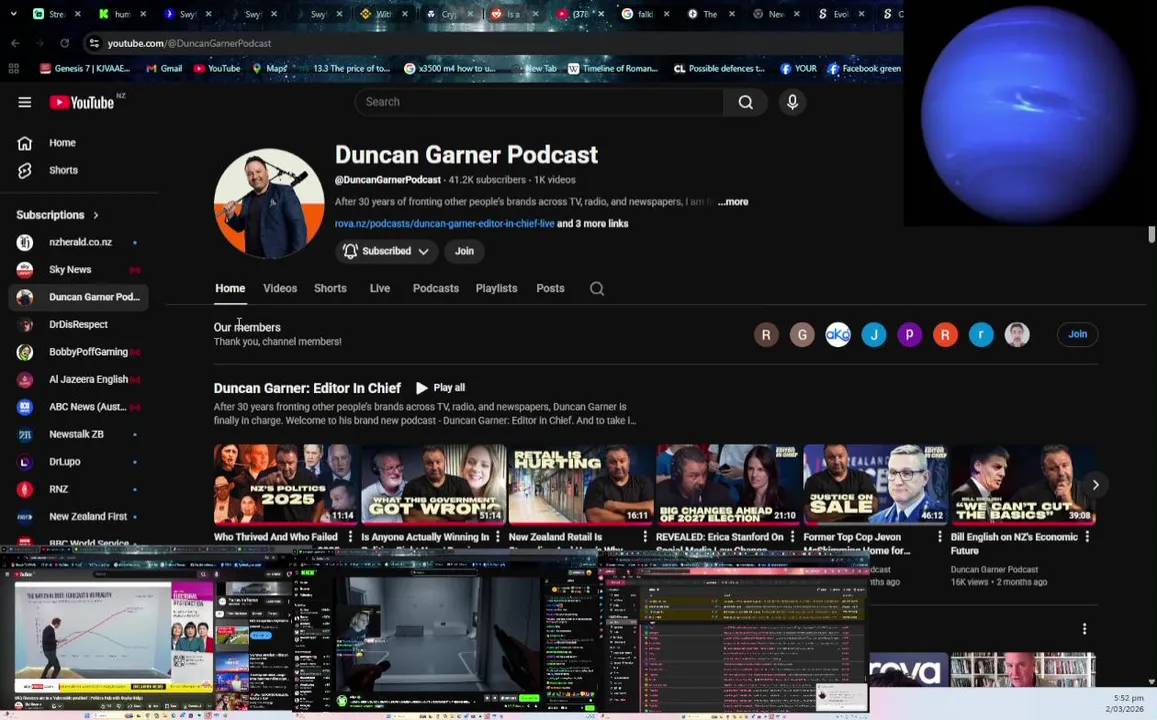The width and height of the screenshot is (1157, 720).
Task: Open NZ's Politics 2025 video thumbnail
Action: pos(286,484)
